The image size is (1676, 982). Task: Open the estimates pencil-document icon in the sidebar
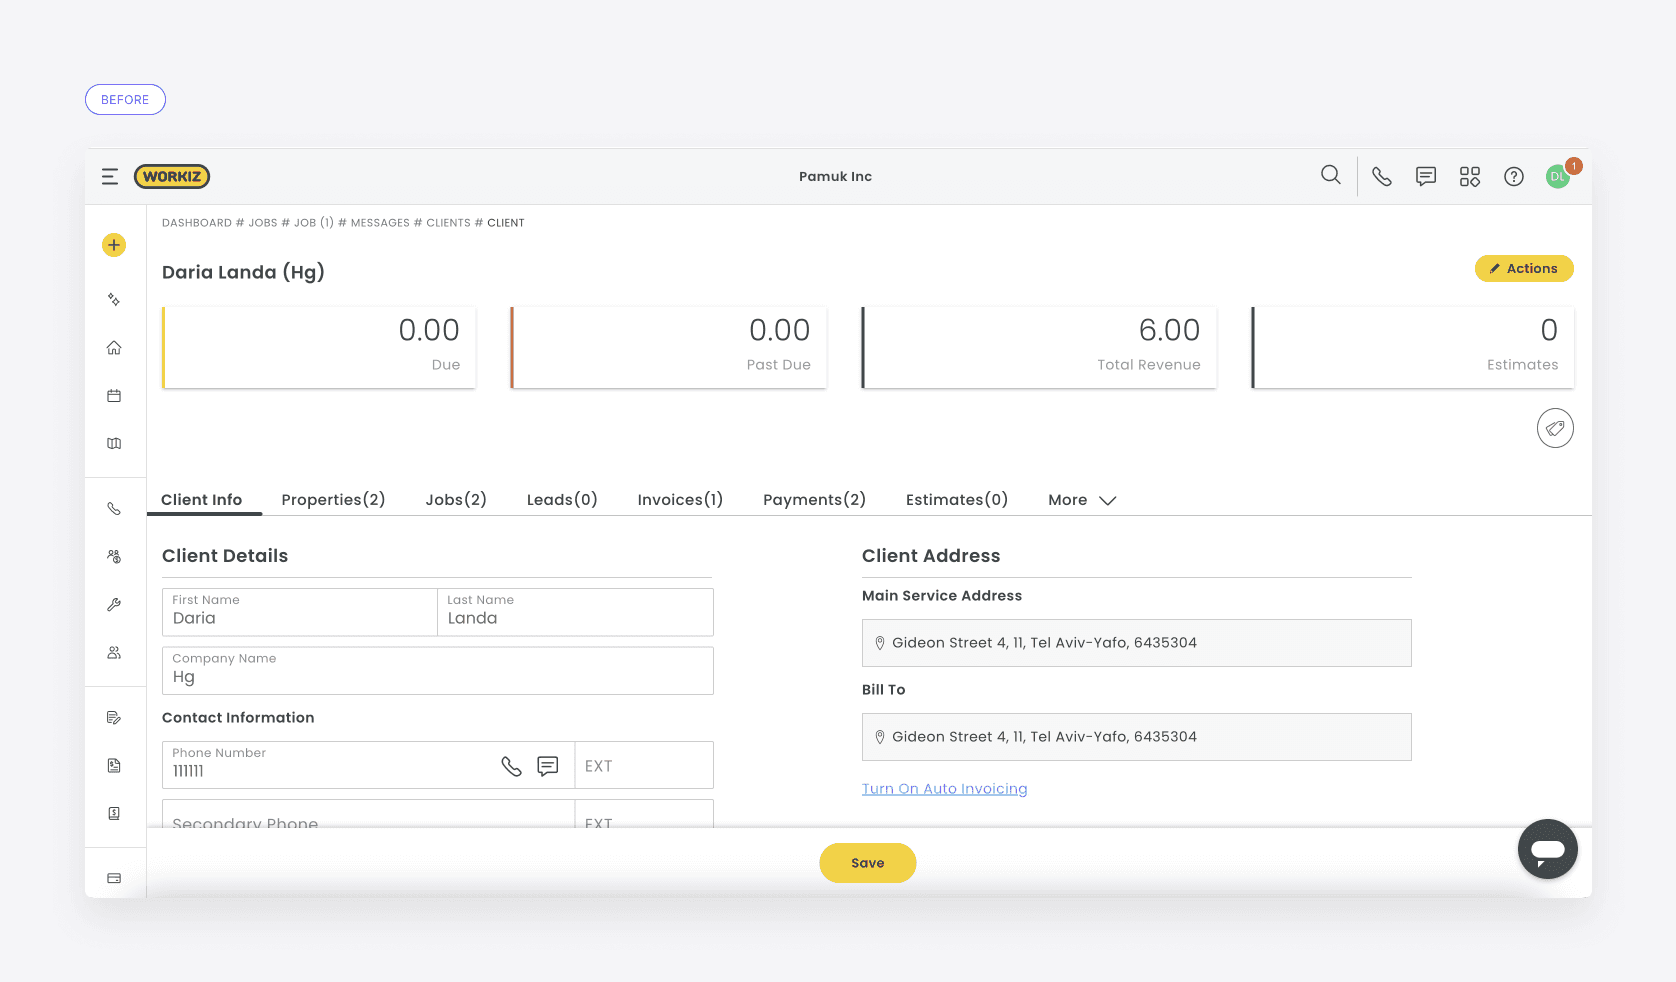(114, 717)
